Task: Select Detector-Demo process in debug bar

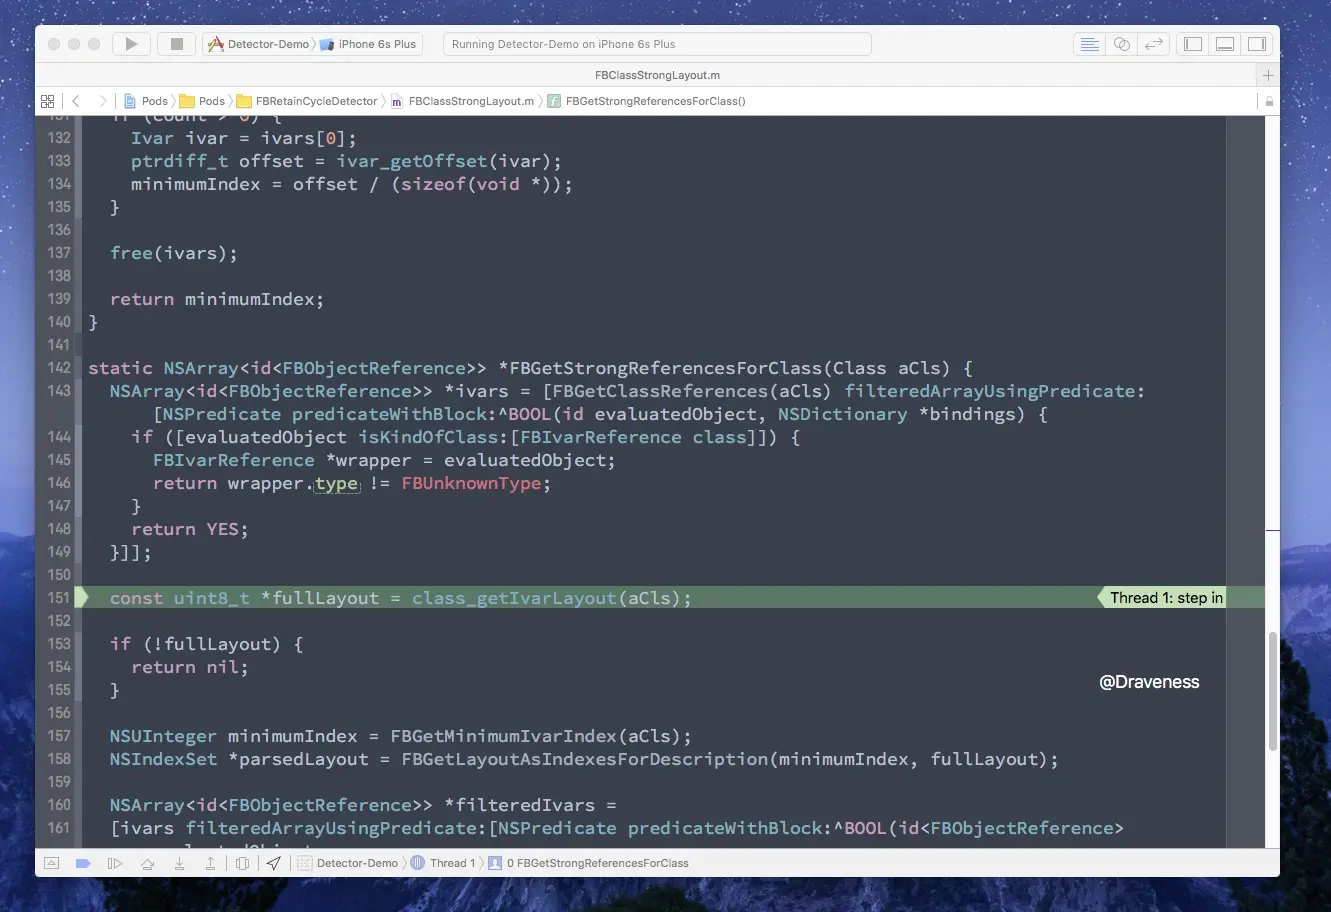Action: (348, 863)
